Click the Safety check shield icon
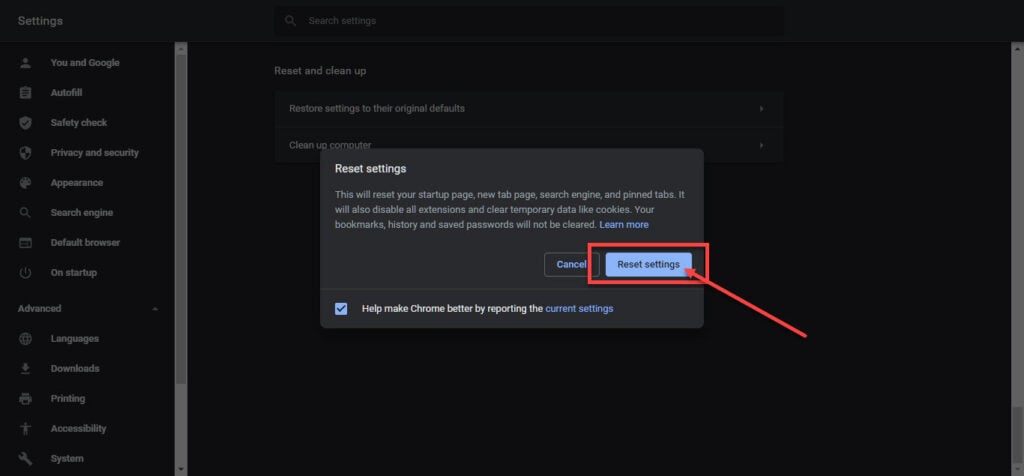 (25, 123)
